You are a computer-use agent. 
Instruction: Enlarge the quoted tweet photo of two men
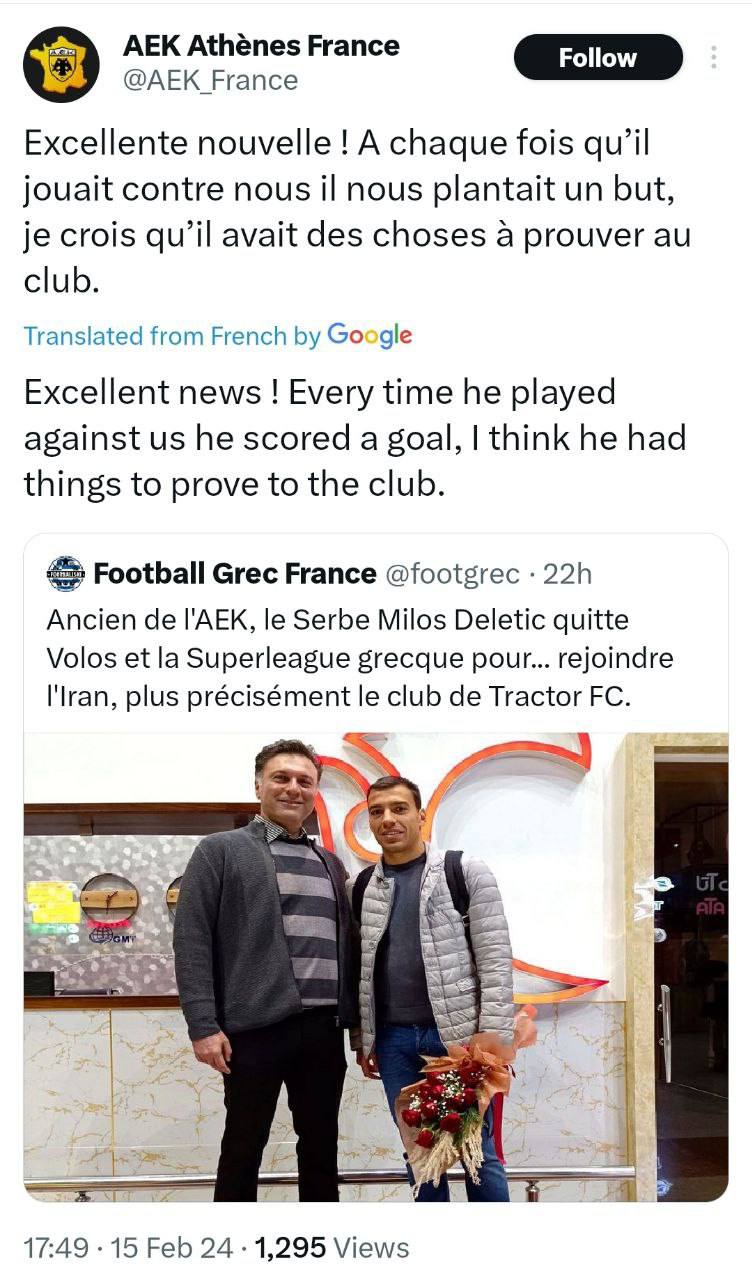click(x=376, y=966)
